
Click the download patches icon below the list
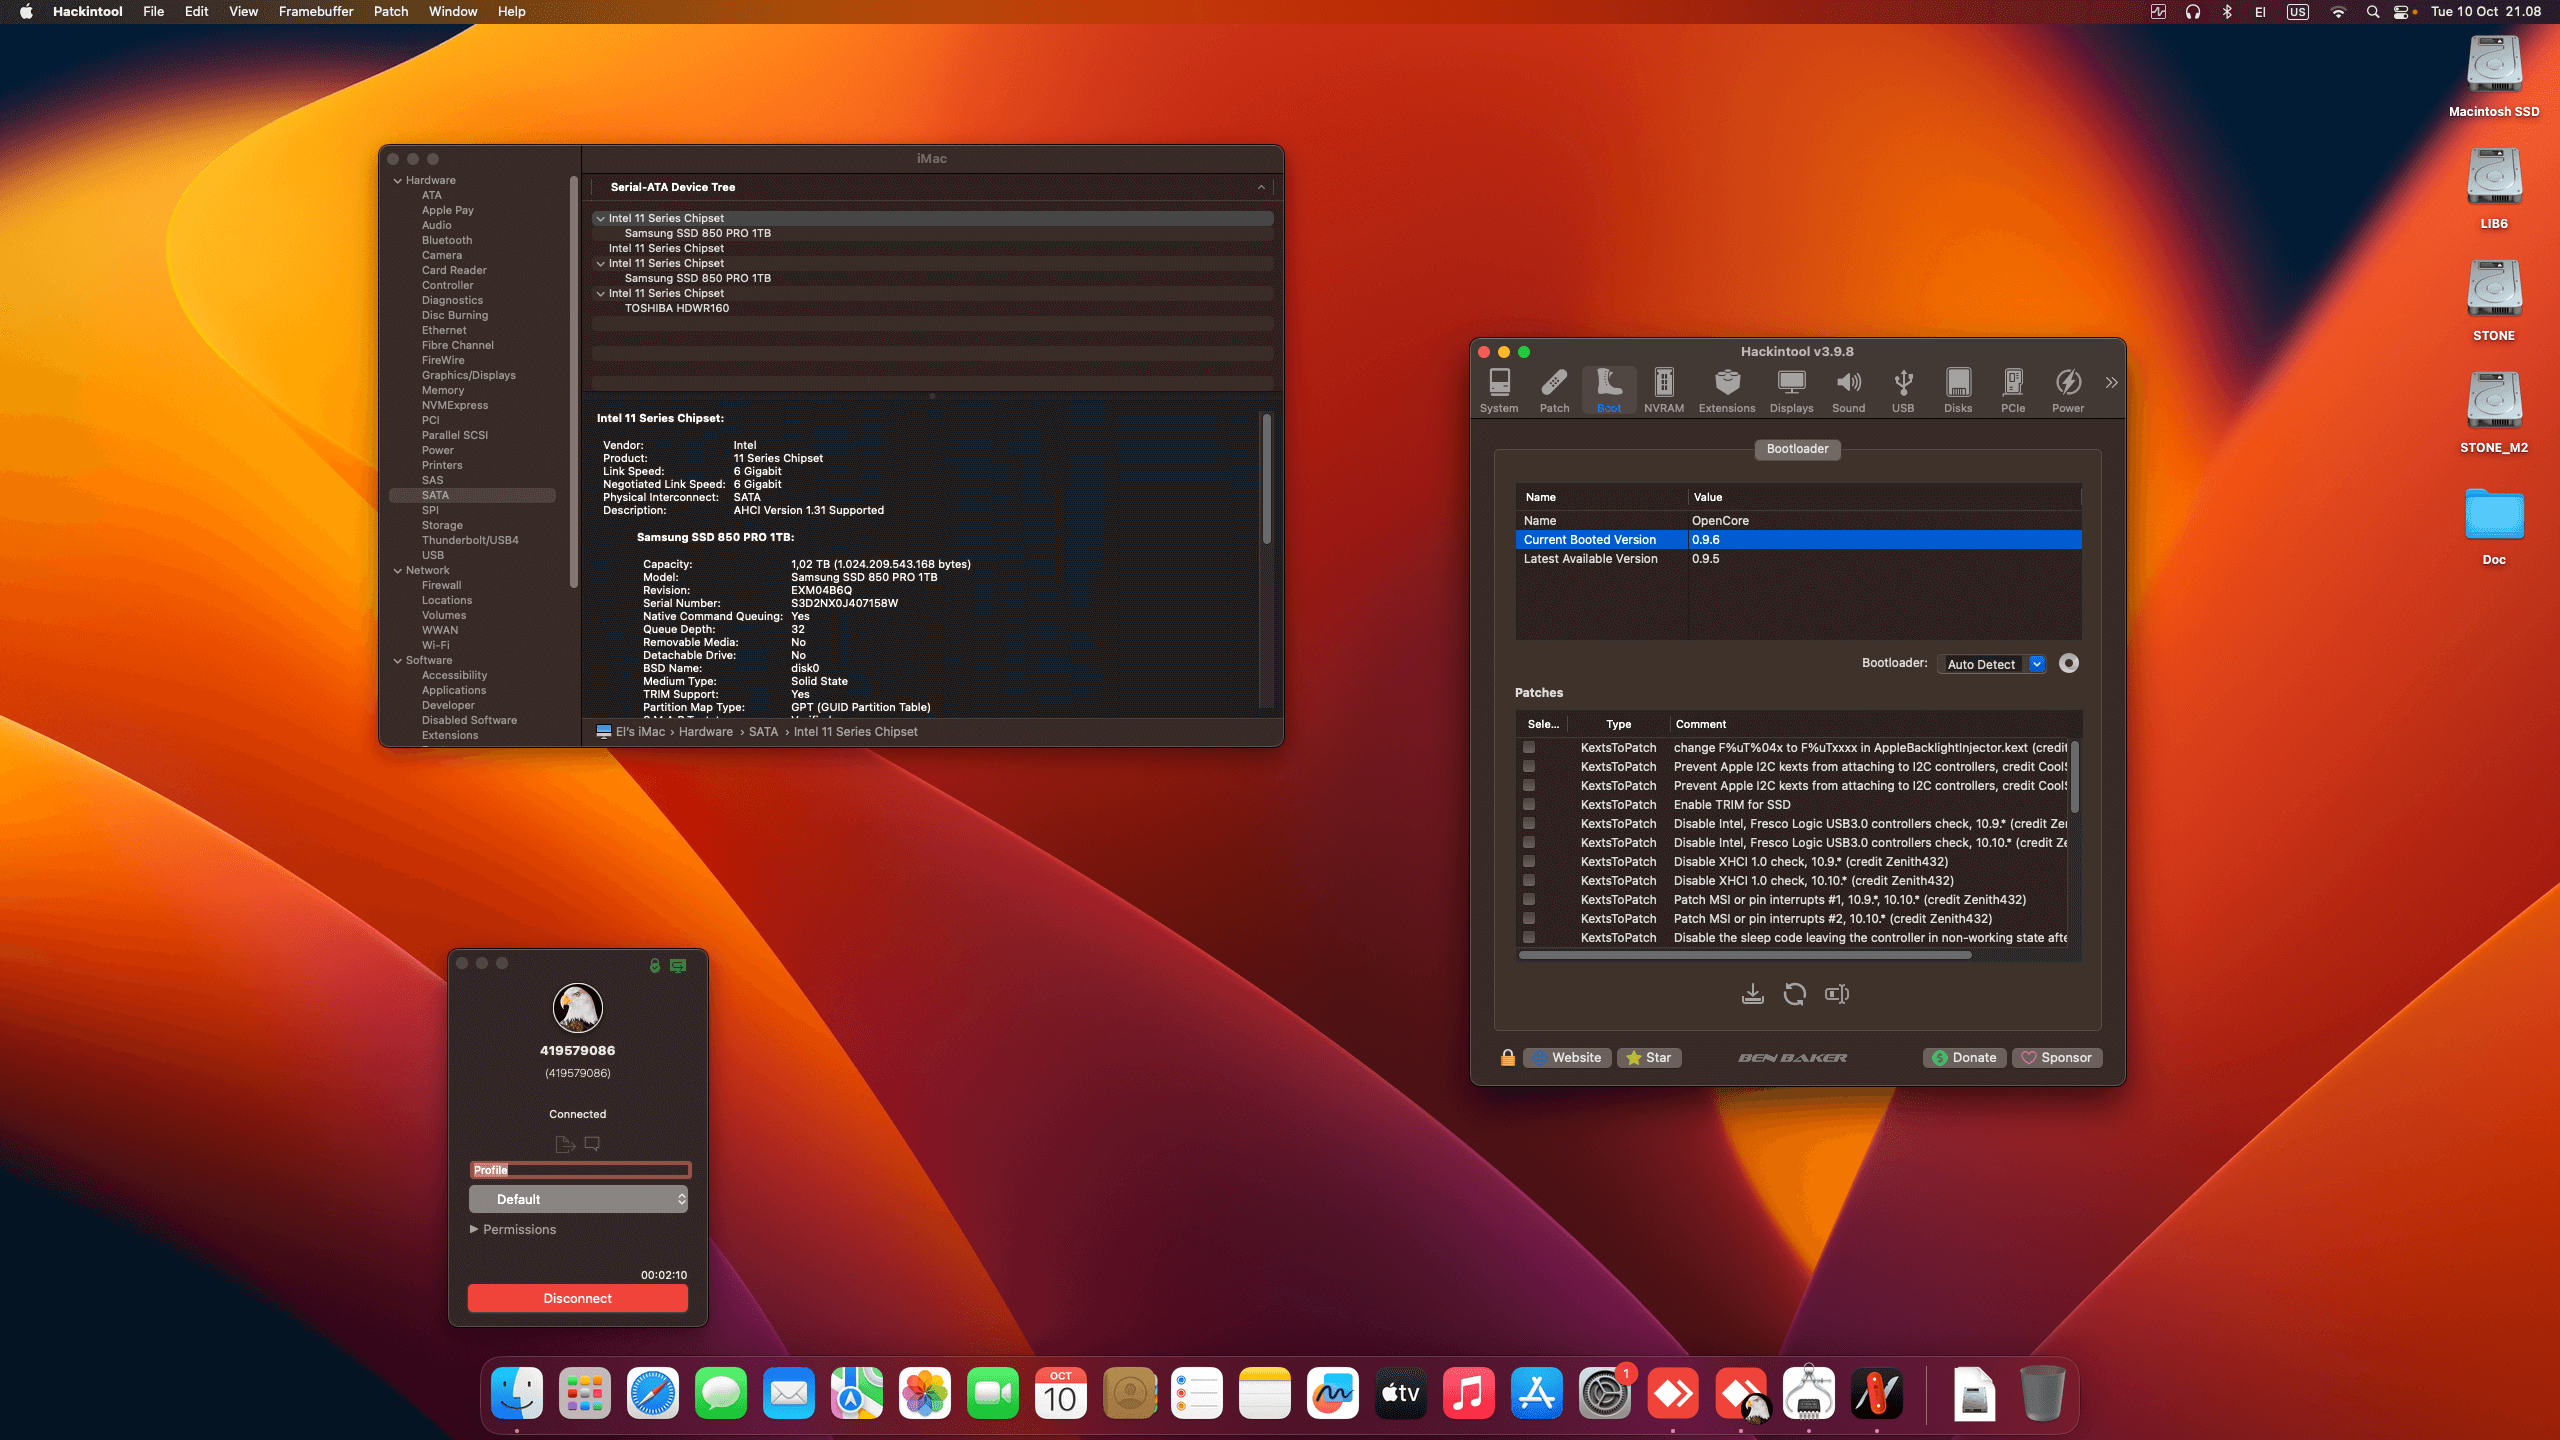tap(1753, 994)
